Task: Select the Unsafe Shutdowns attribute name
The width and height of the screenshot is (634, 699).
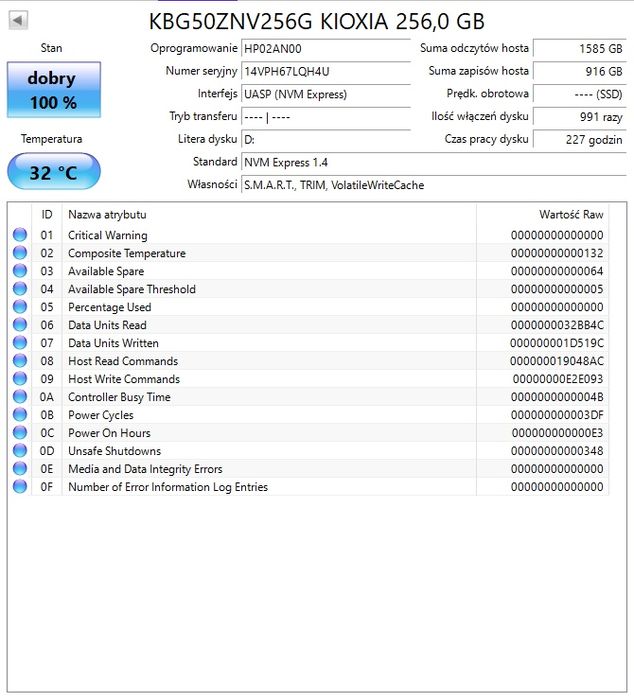Action: click(x=114, y=451)
